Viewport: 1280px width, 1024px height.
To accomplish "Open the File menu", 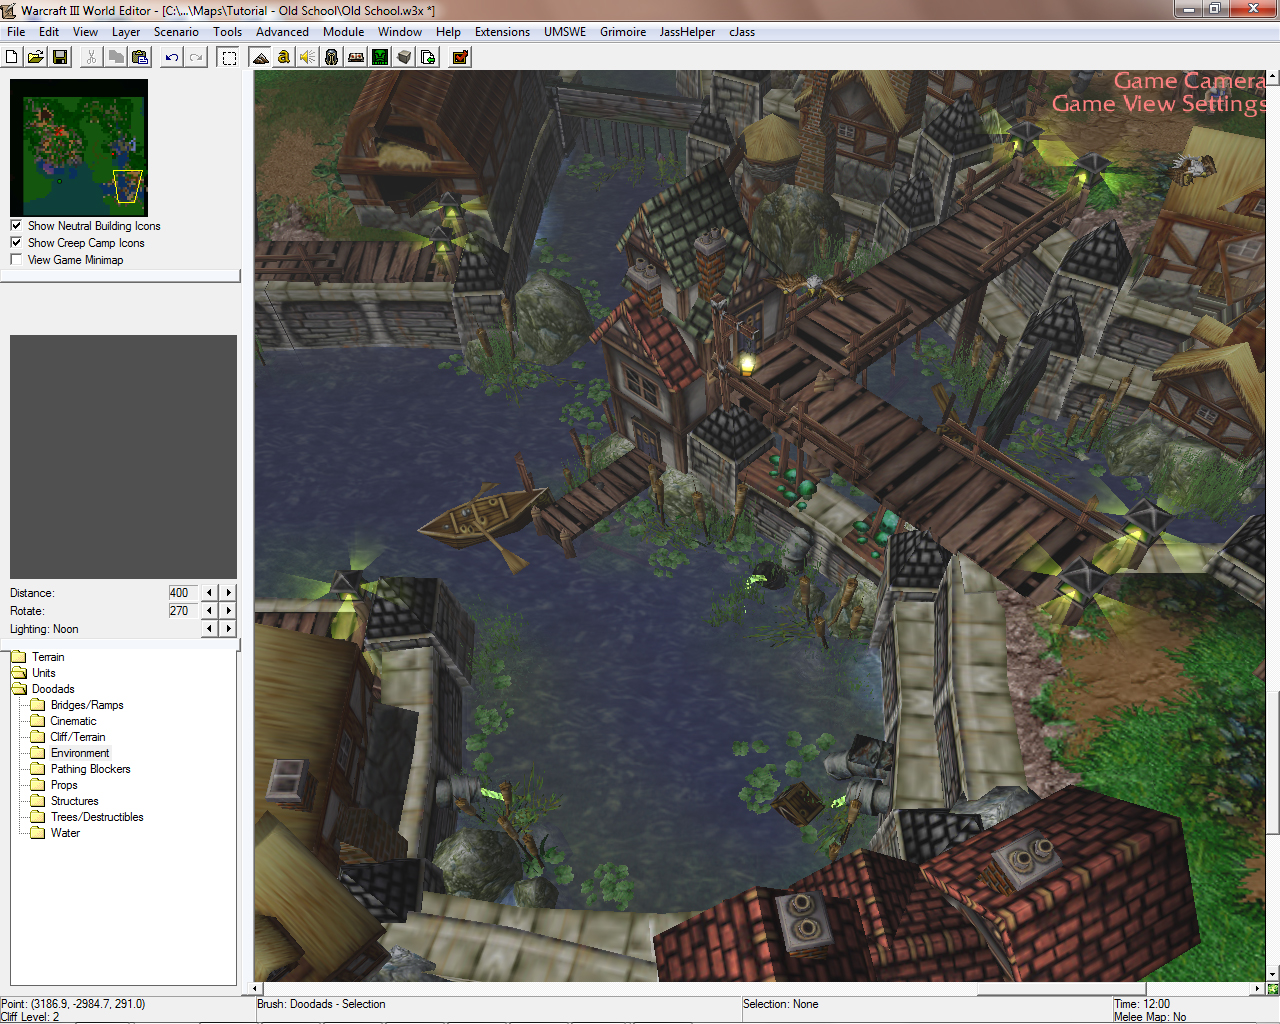I will point(16,32).
